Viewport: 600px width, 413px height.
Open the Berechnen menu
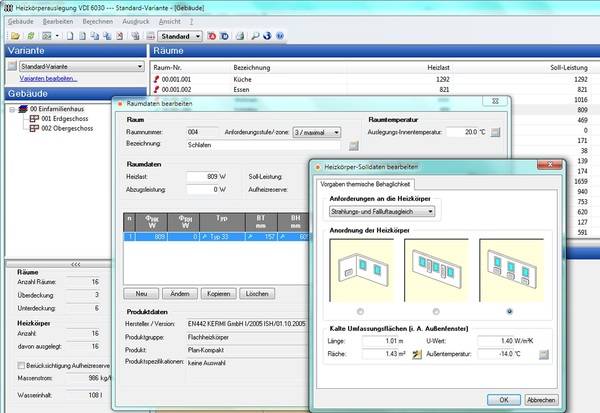pos(98,19)
